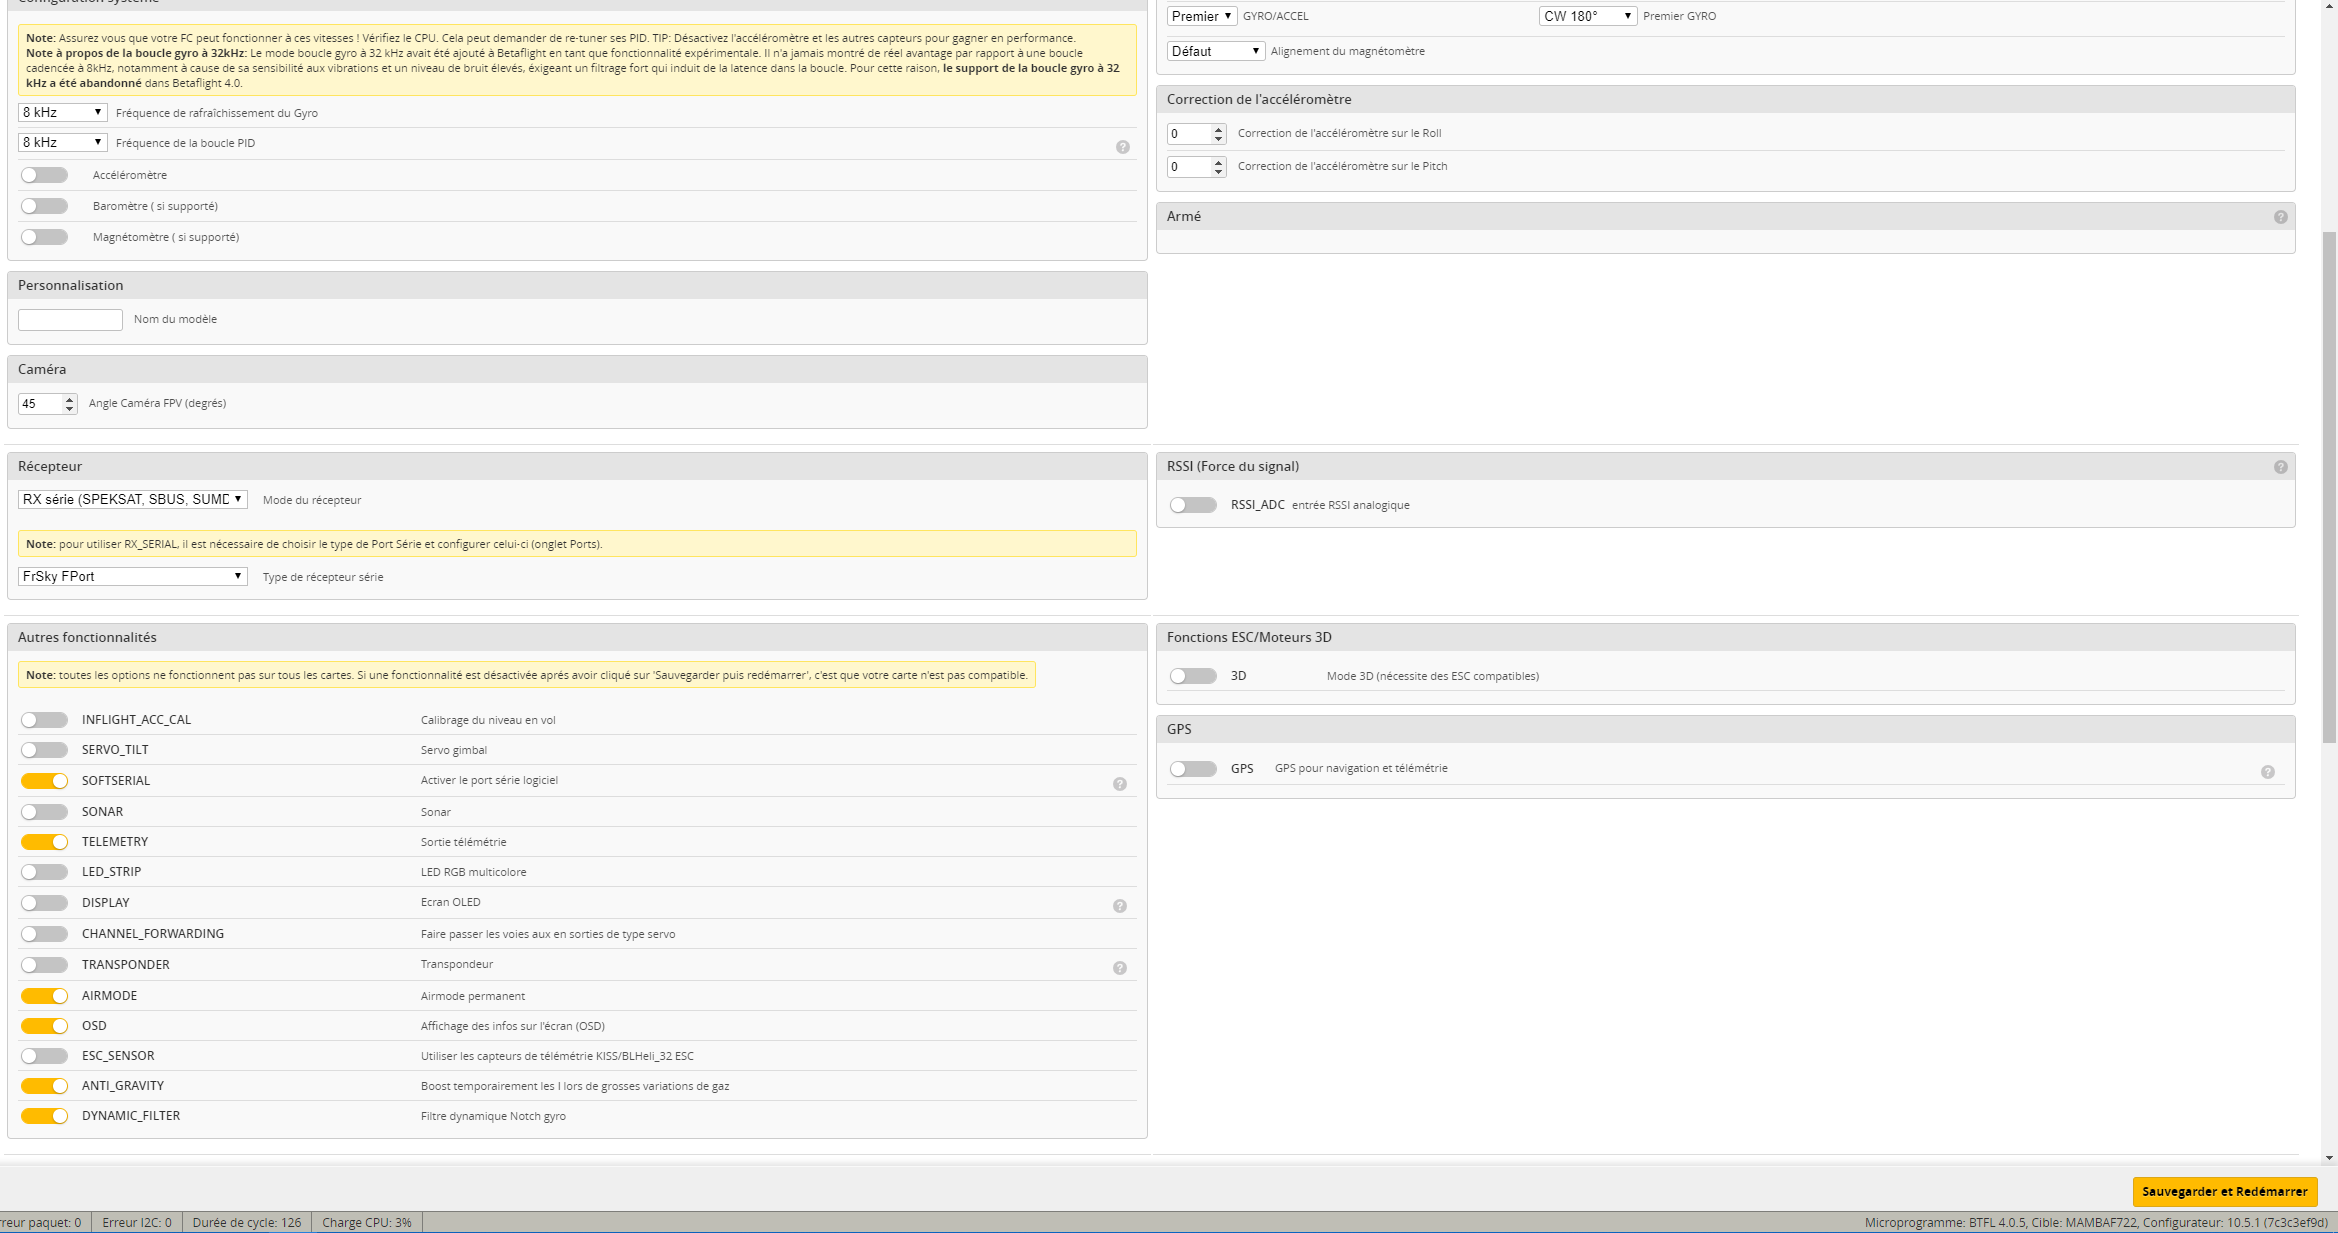
Task: Toggle 3D mode switch
Action: [x=1193, y=676]
